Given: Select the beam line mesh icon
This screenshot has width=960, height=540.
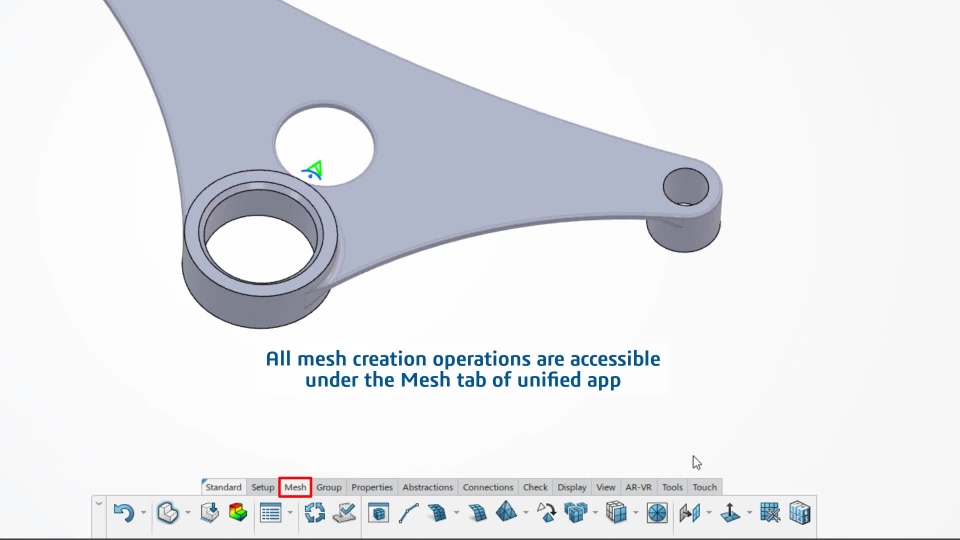Looking at the screenshot, I should (408, 512).
